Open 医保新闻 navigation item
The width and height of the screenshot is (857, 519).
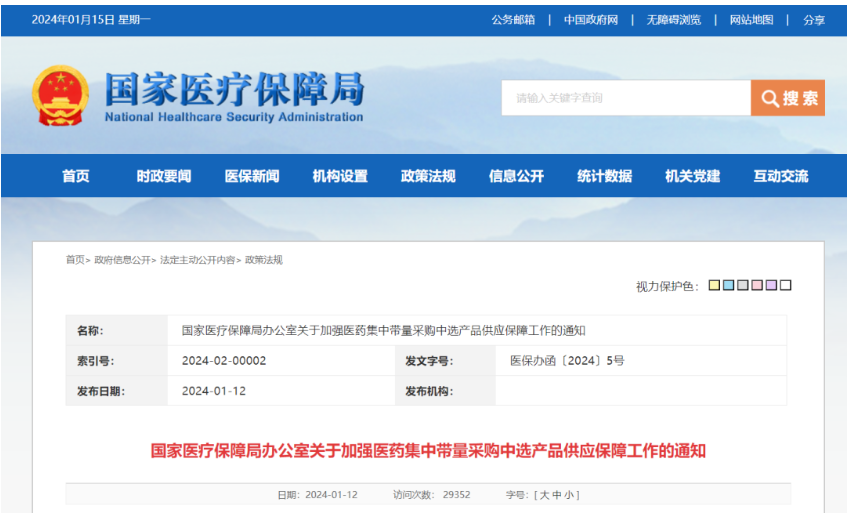pyautogui.click(x=252, y=176)
